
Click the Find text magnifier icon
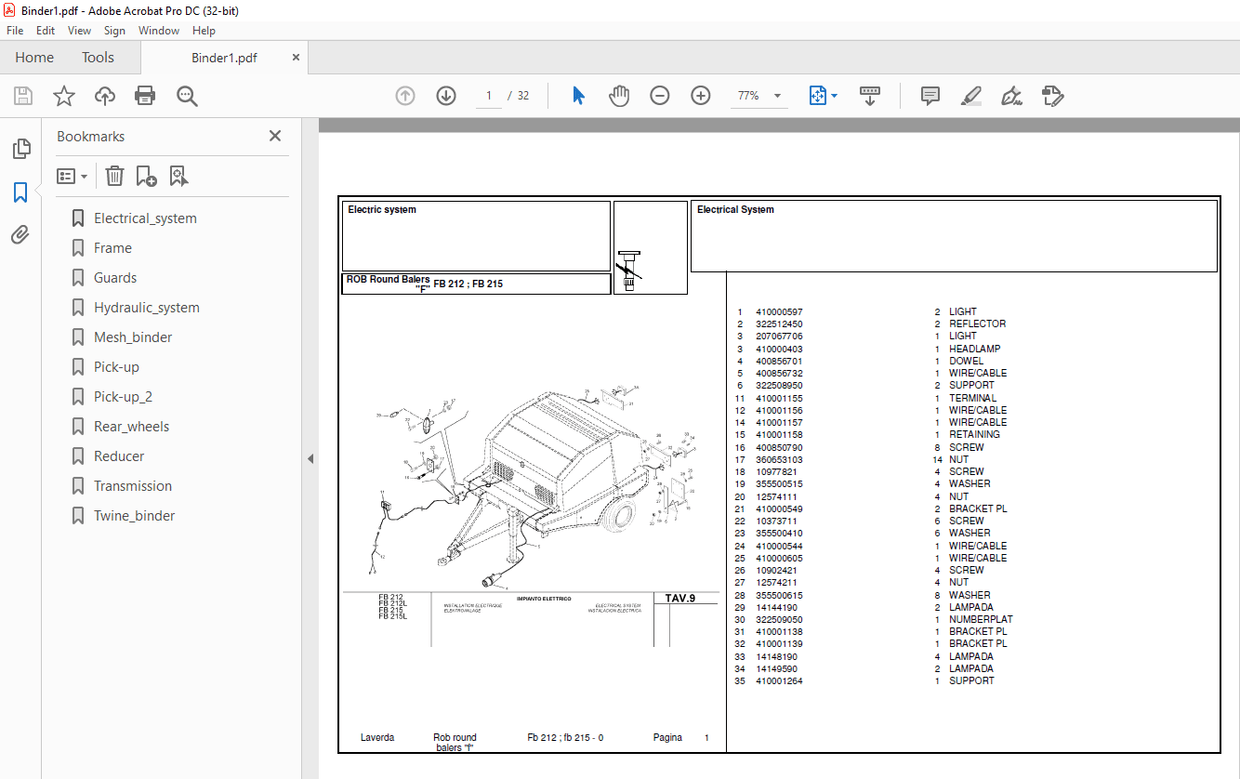point(185,96)
